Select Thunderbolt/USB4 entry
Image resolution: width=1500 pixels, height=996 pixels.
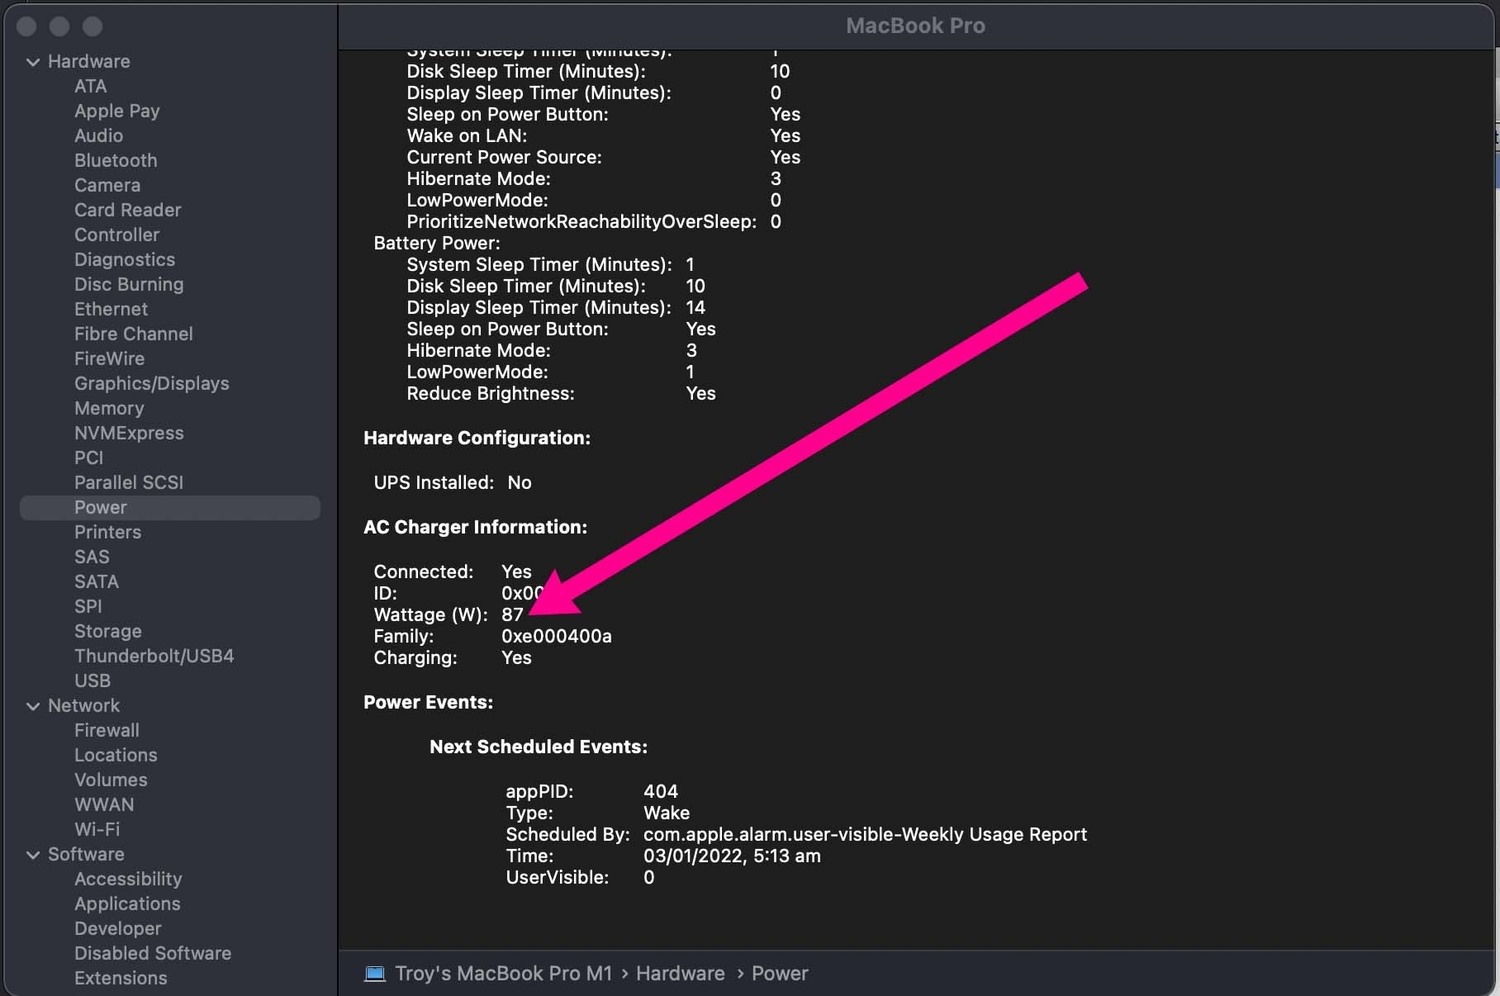[x=153, y=656]
